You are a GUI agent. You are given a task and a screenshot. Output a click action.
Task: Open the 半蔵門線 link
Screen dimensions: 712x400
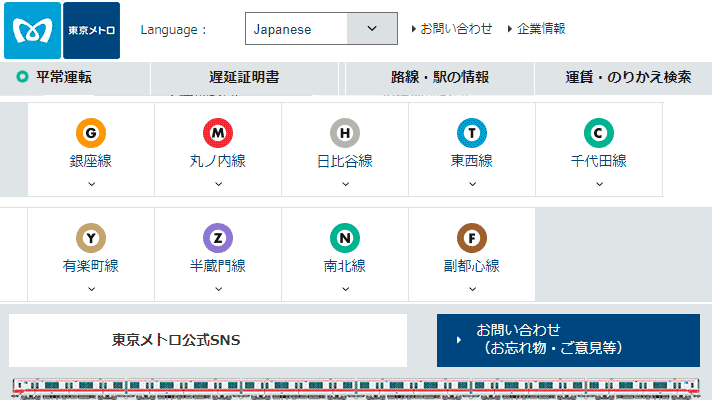click(218, 266)
